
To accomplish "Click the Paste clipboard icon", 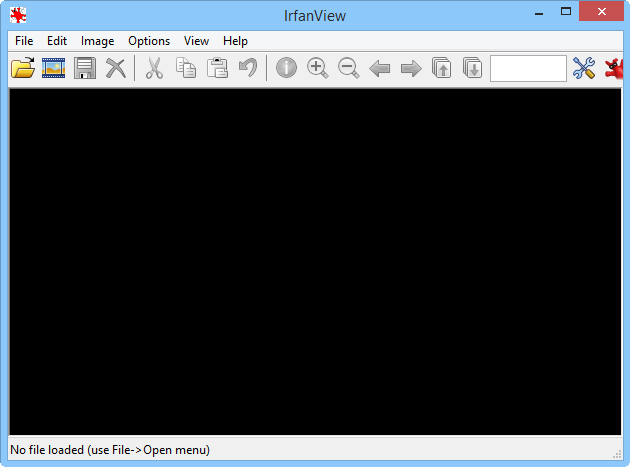I will click(217, 68).
